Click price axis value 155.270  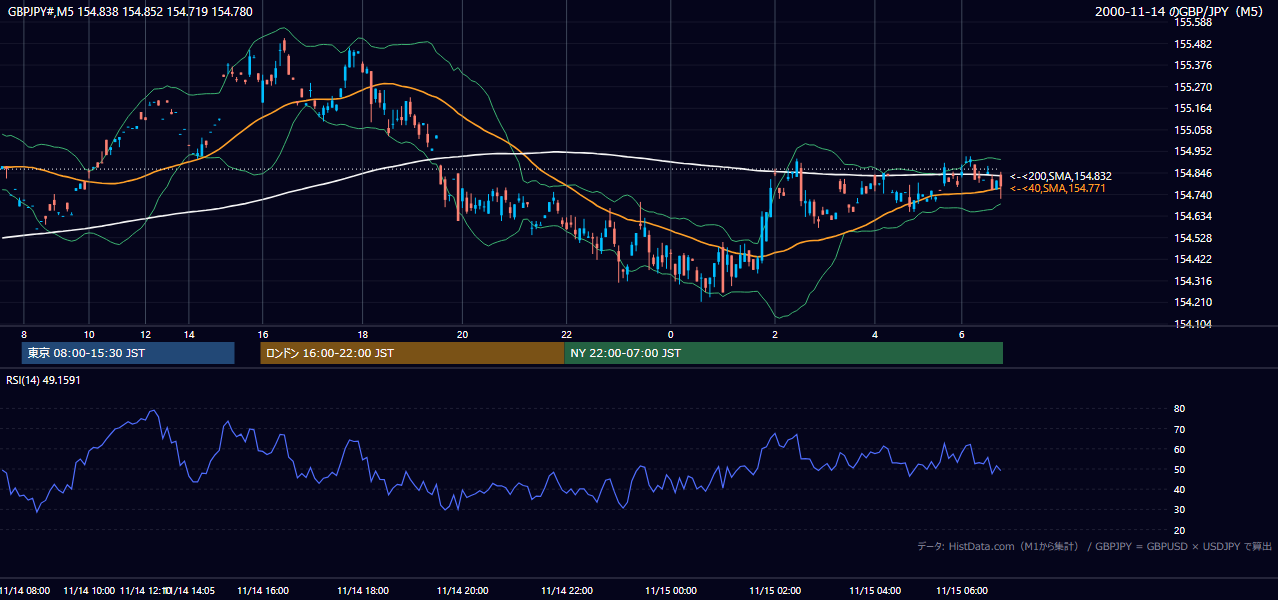point(1192,87)
